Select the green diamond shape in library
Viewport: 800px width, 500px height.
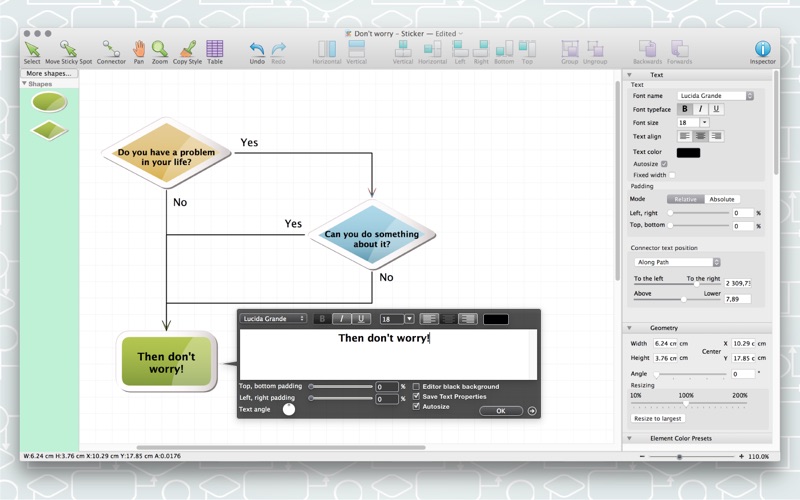[x=49, y=130]
